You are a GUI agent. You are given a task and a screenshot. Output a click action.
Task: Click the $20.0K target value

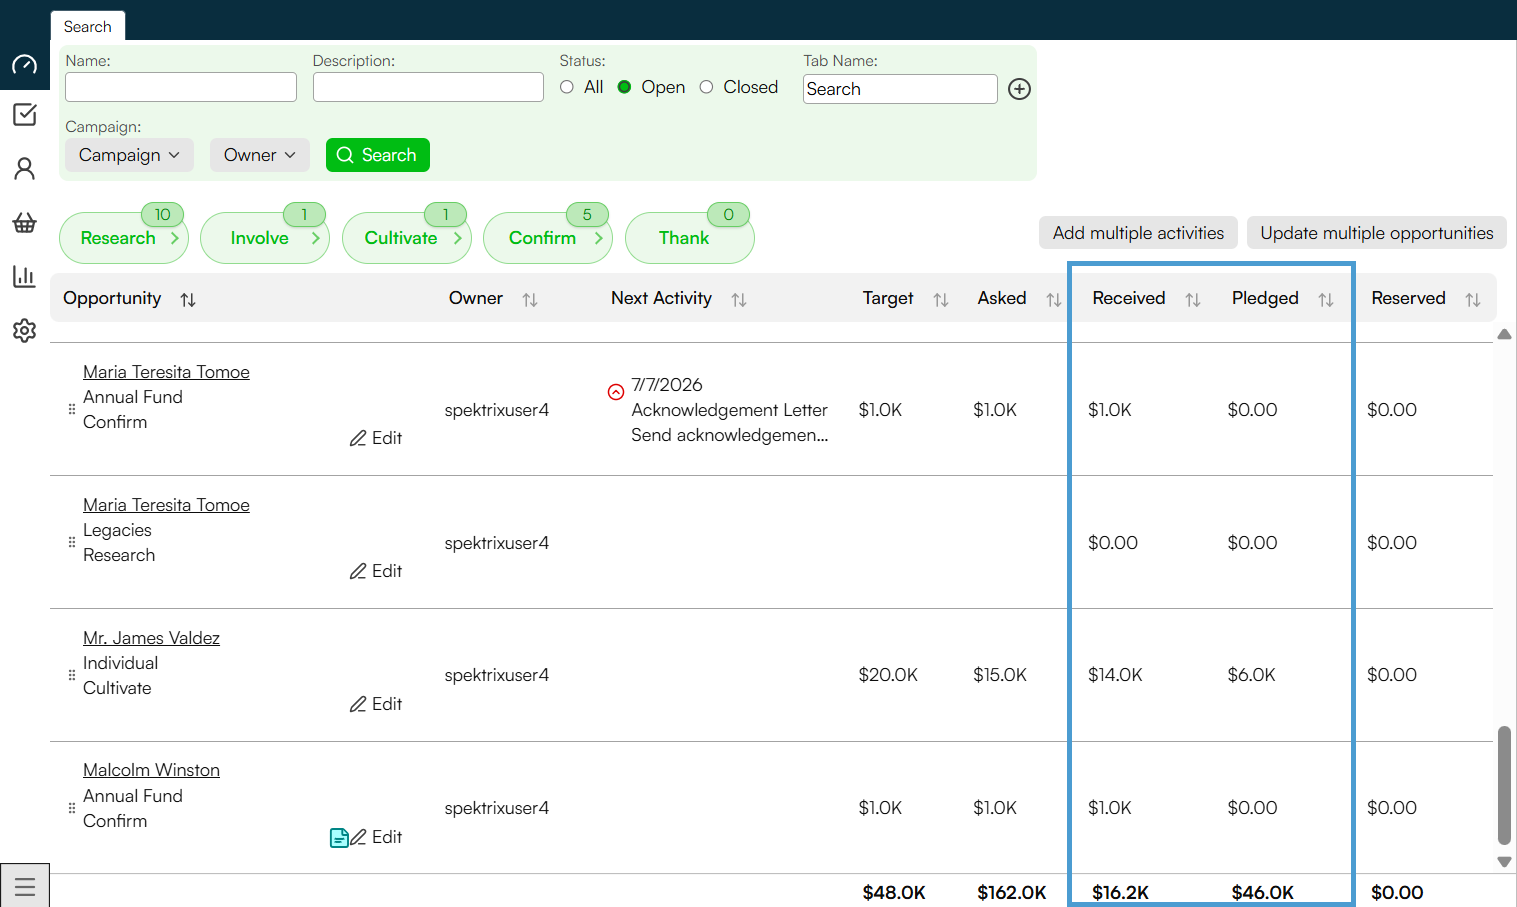(x=888, y=675)
